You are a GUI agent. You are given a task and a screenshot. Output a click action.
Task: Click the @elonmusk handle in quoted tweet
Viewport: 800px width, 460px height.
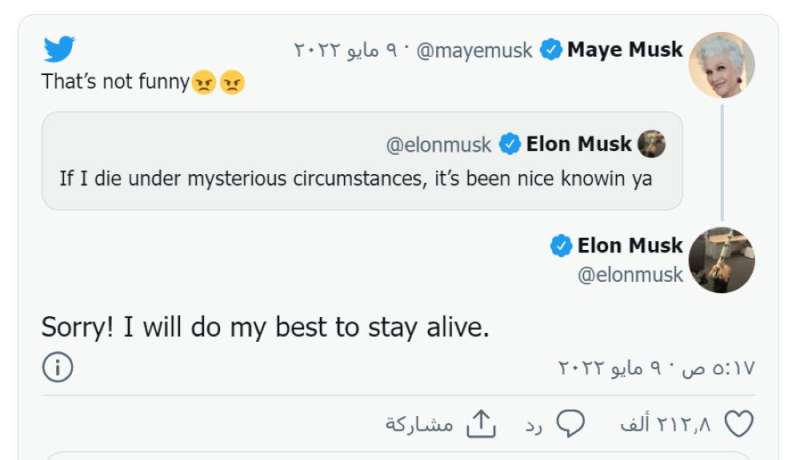point(439,145)
